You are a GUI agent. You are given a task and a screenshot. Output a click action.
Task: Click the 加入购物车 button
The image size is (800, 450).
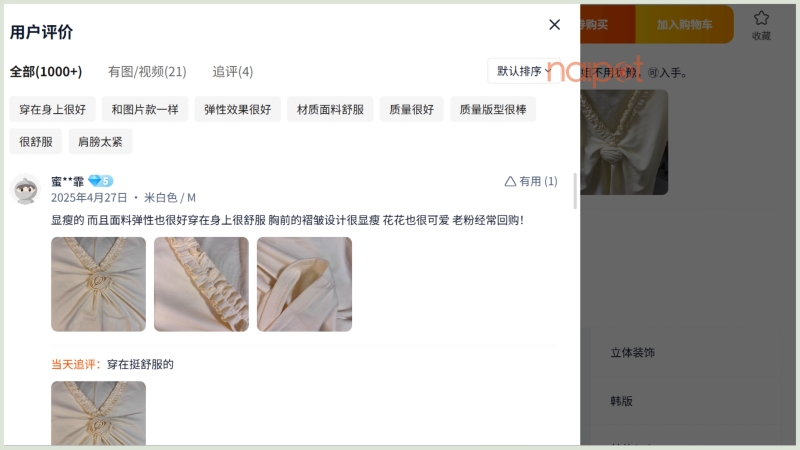pyautogui.click(x=684, y=25)
